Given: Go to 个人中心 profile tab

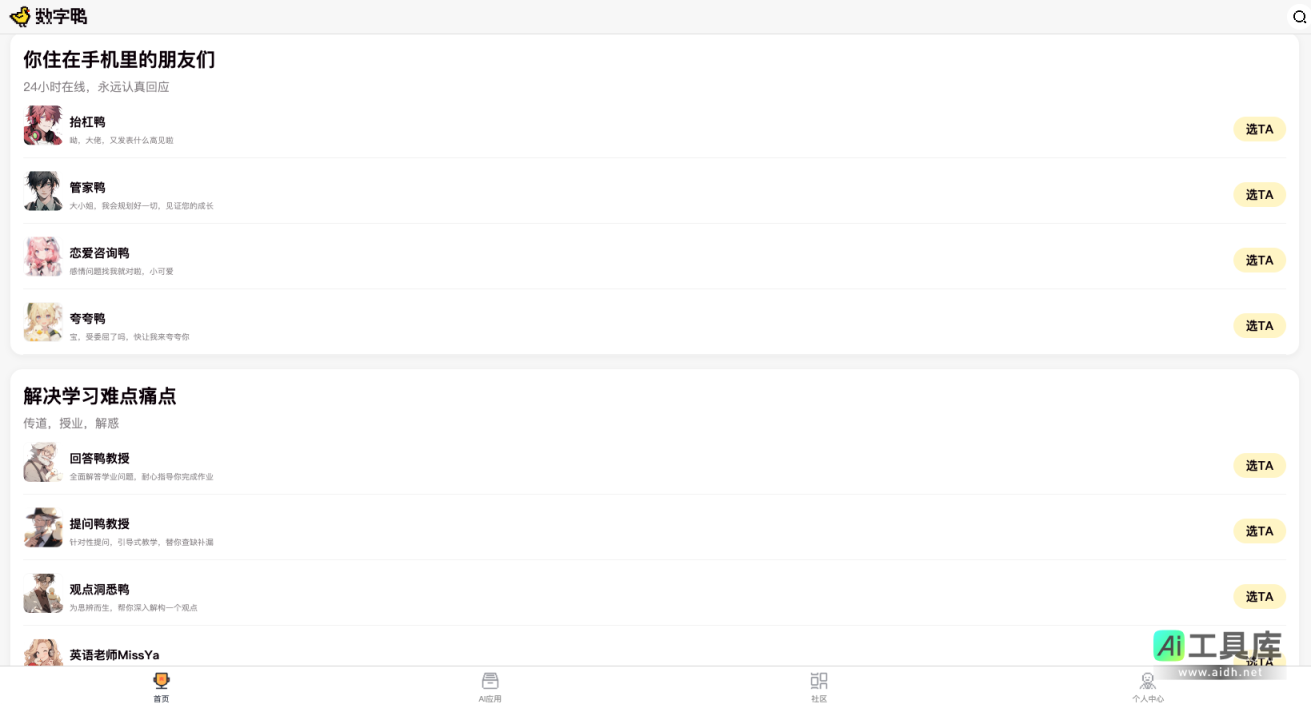Looking at the screenshot, I should pyautogui.click(x=1147, y=686).
